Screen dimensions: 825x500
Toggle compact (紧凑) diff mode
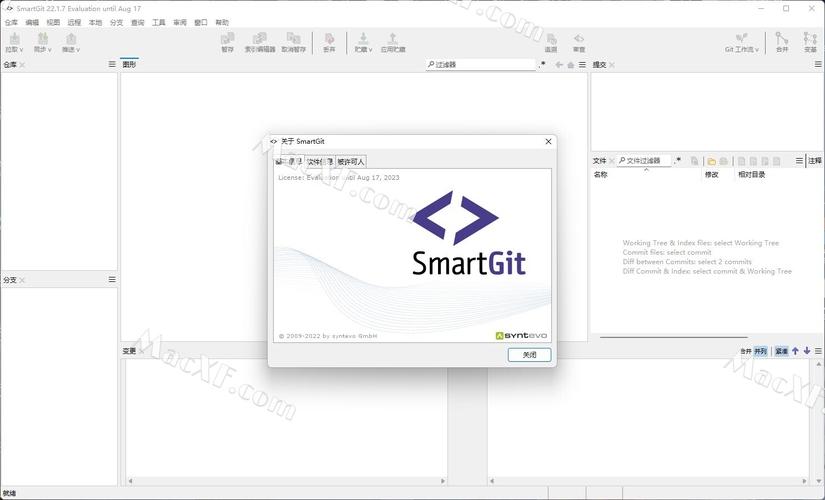click(x=781, y=351)
